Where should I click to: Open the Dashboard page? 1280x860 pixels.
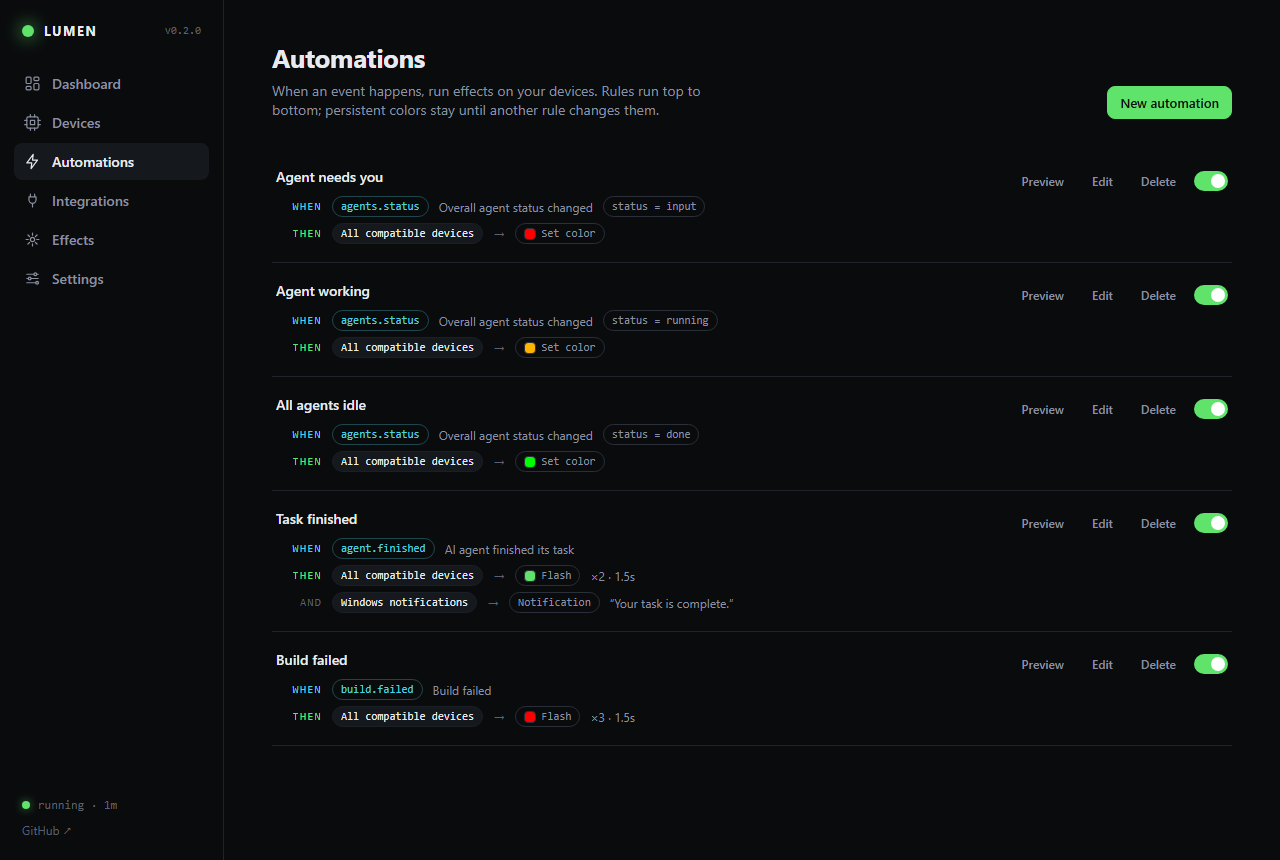click(x=111, y=84)
